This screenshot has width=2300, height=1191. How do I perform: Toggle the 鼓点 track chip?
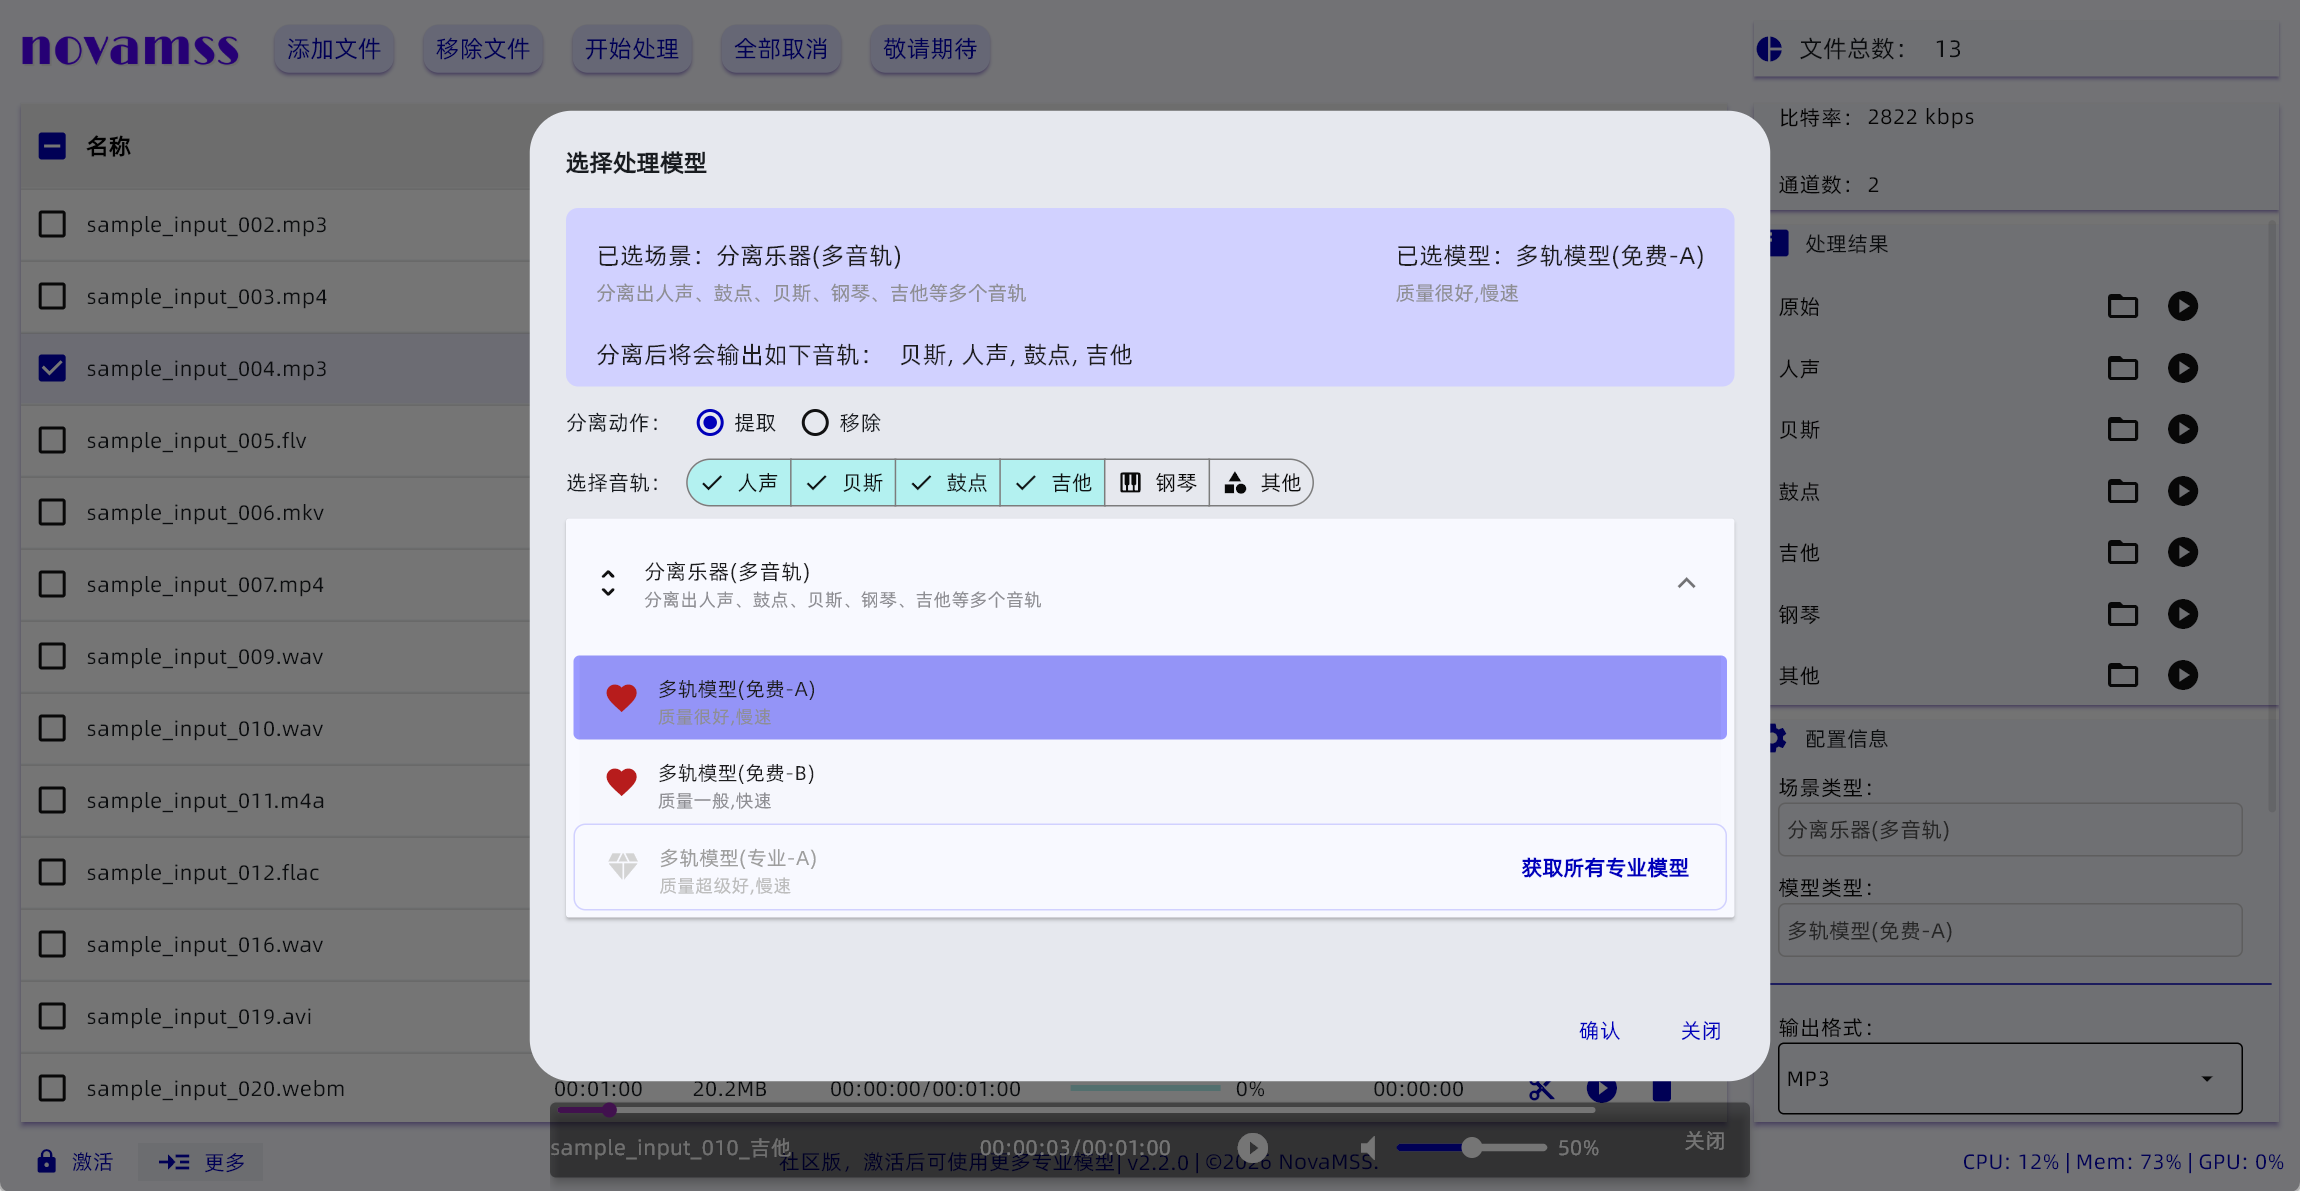[x=948, y=483]
